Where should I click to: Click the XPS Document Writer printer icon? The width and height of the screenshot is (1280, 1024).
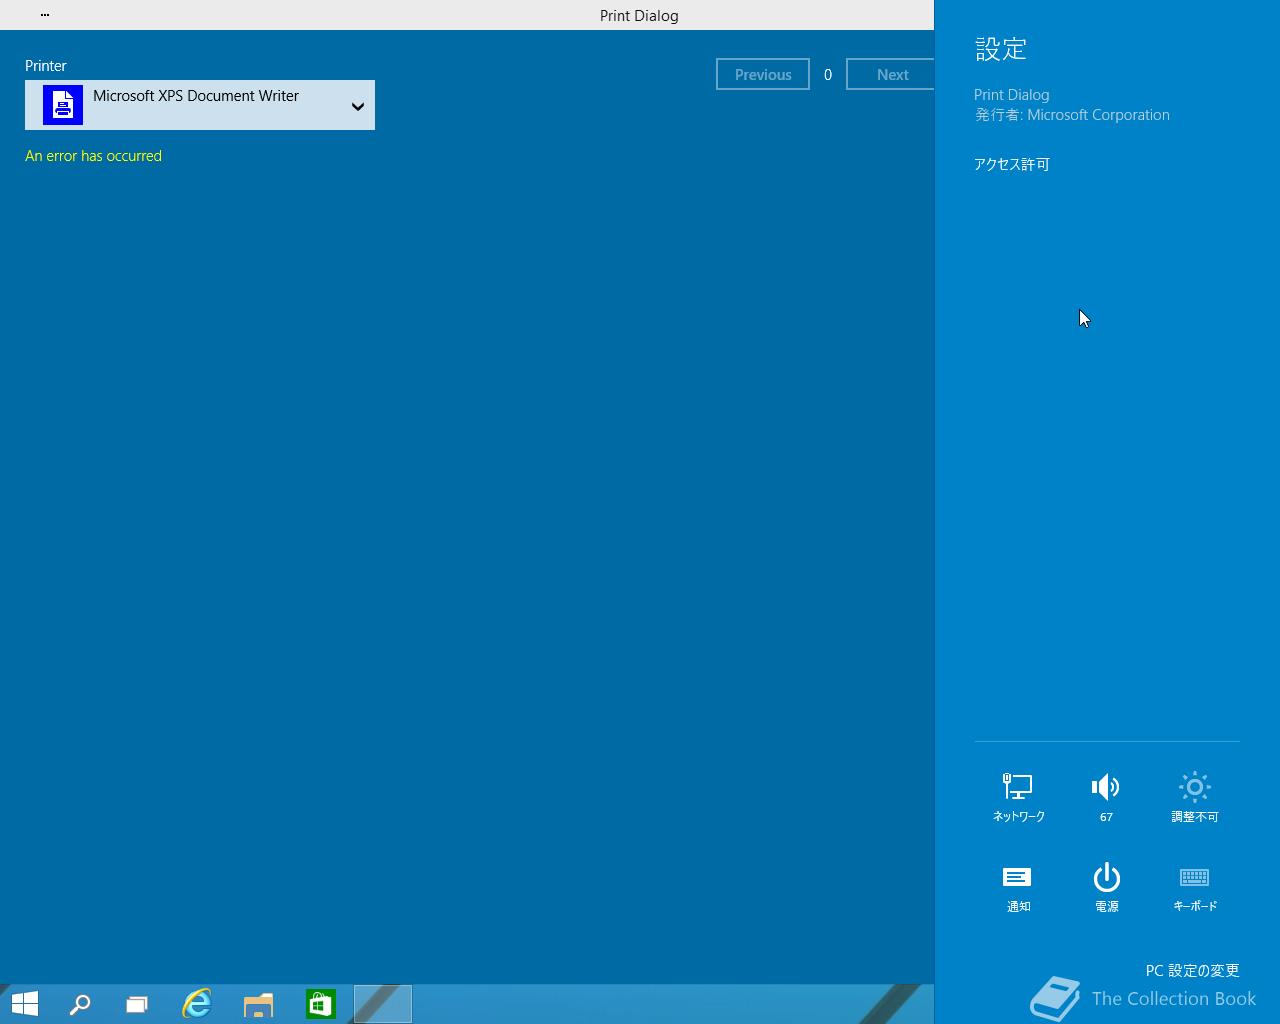click(63, 105)
